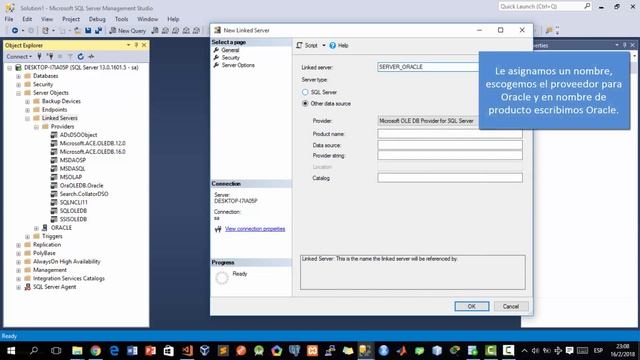Screen dimensions: 640x360
Task: Select the SSISOLEDB provider
Action: point(73,219)
